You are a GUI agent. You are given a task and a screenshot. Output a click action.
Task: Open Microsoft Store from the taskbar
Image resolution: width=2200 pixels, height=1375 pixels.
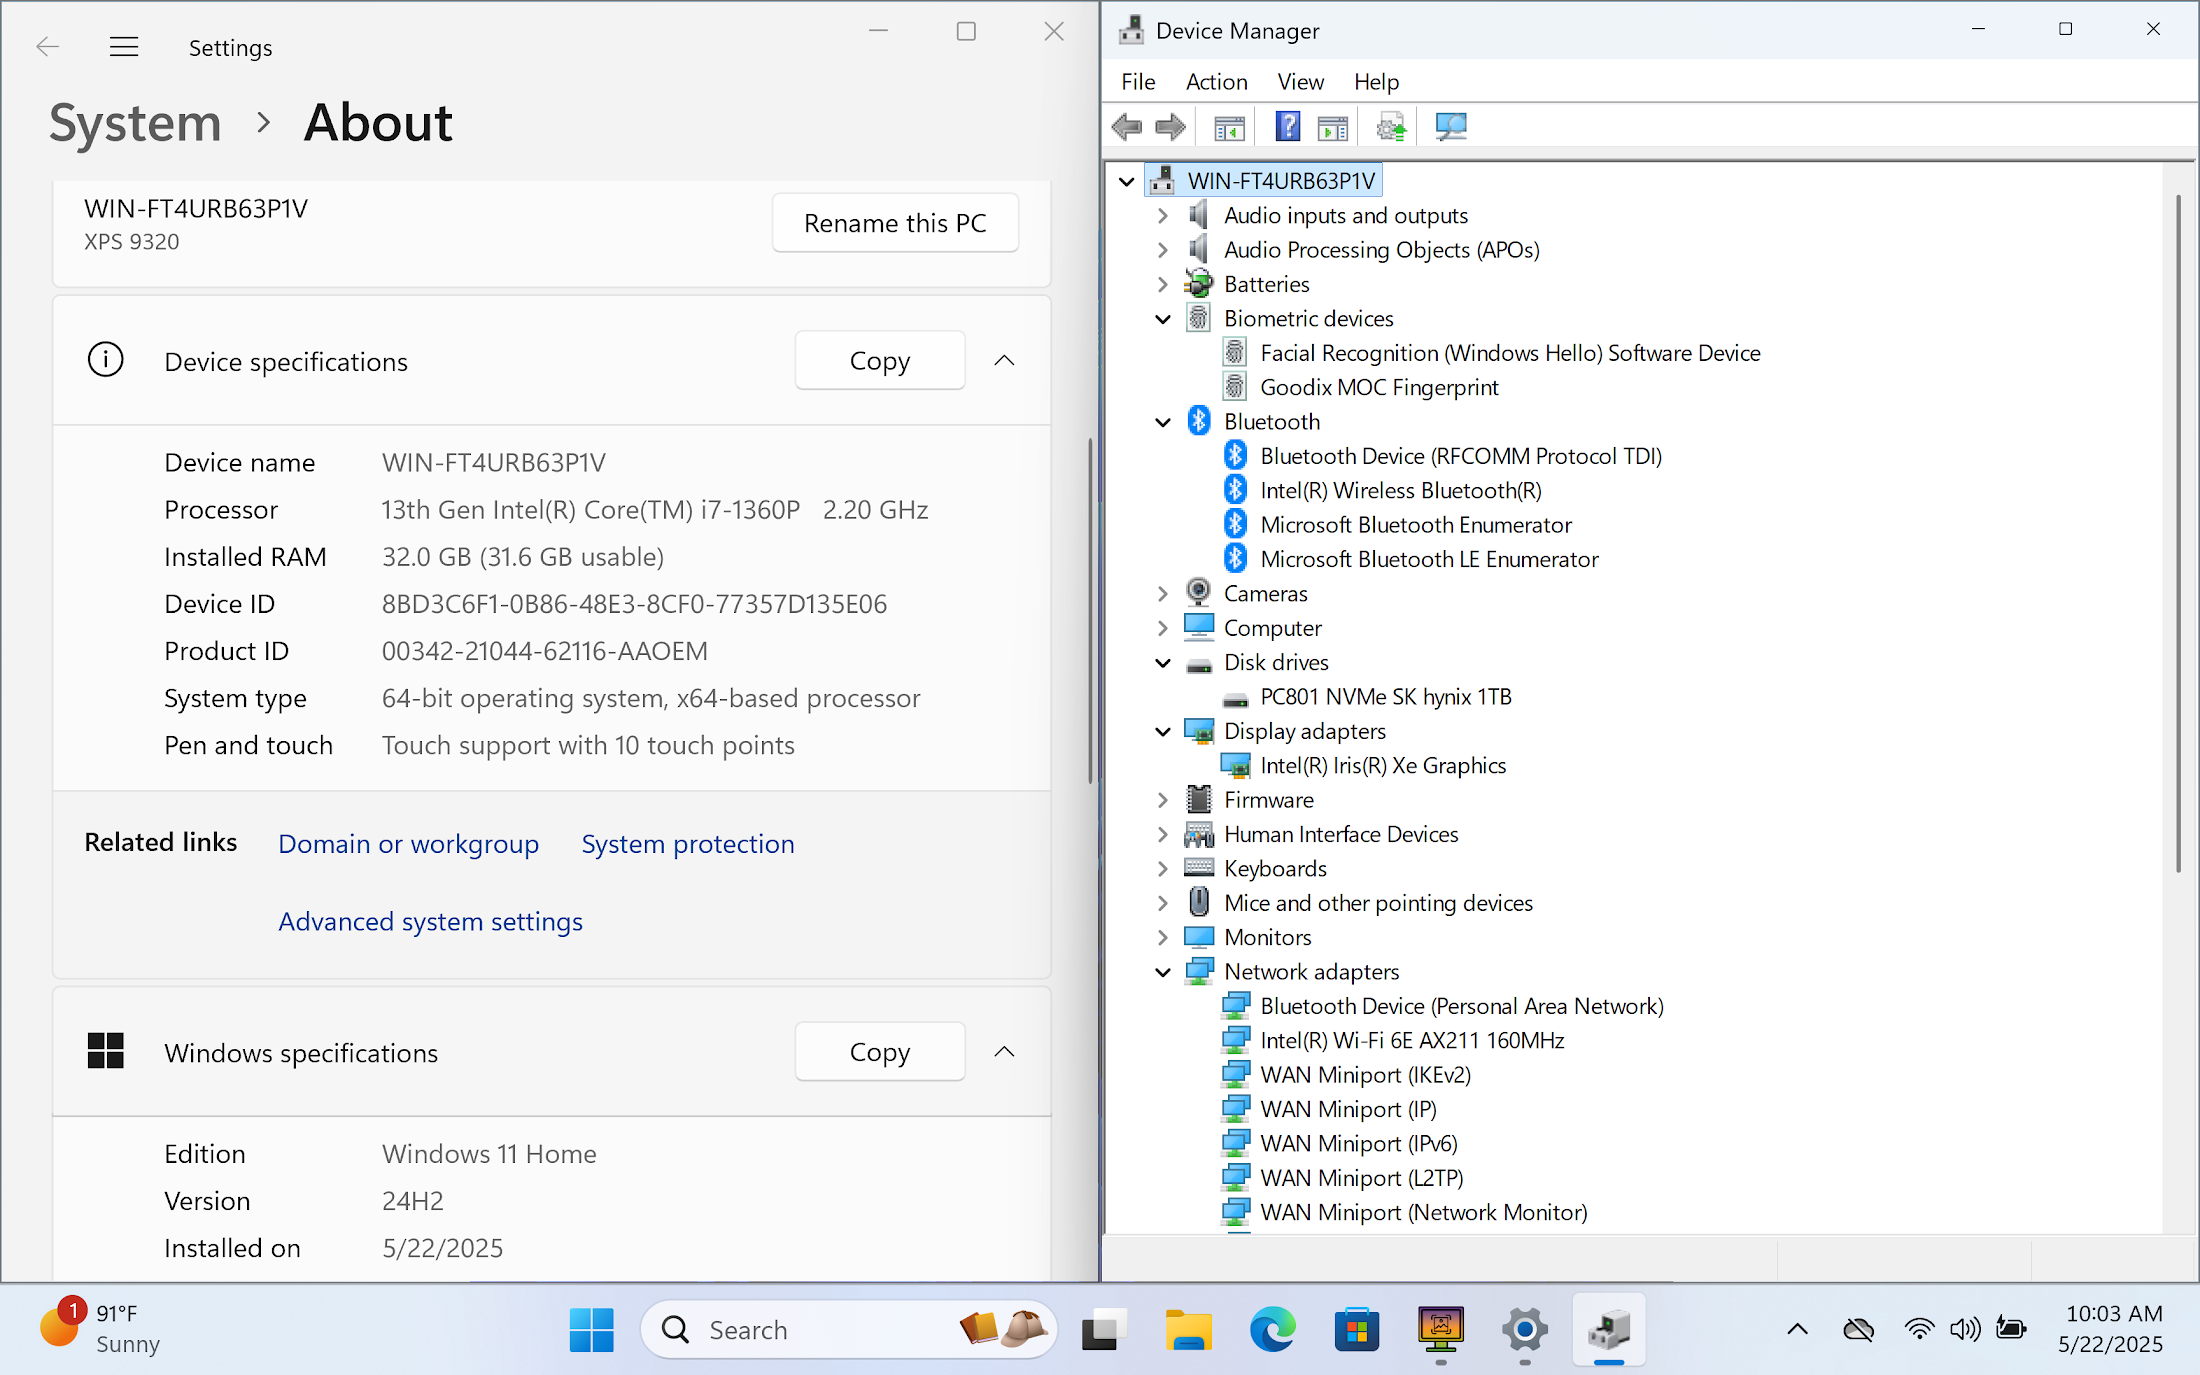point(1356,1330)
